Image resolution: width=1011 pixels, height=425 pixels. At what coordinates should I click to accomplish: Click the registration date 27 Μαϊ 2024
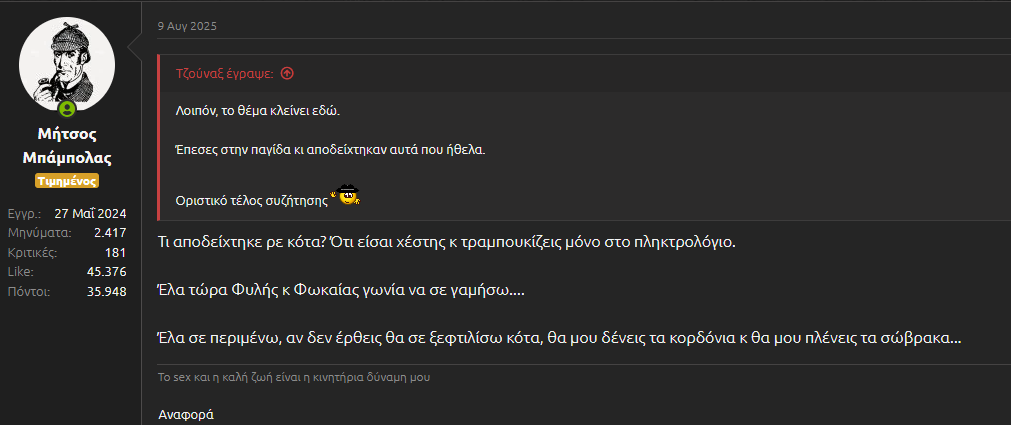coord(90,213)
